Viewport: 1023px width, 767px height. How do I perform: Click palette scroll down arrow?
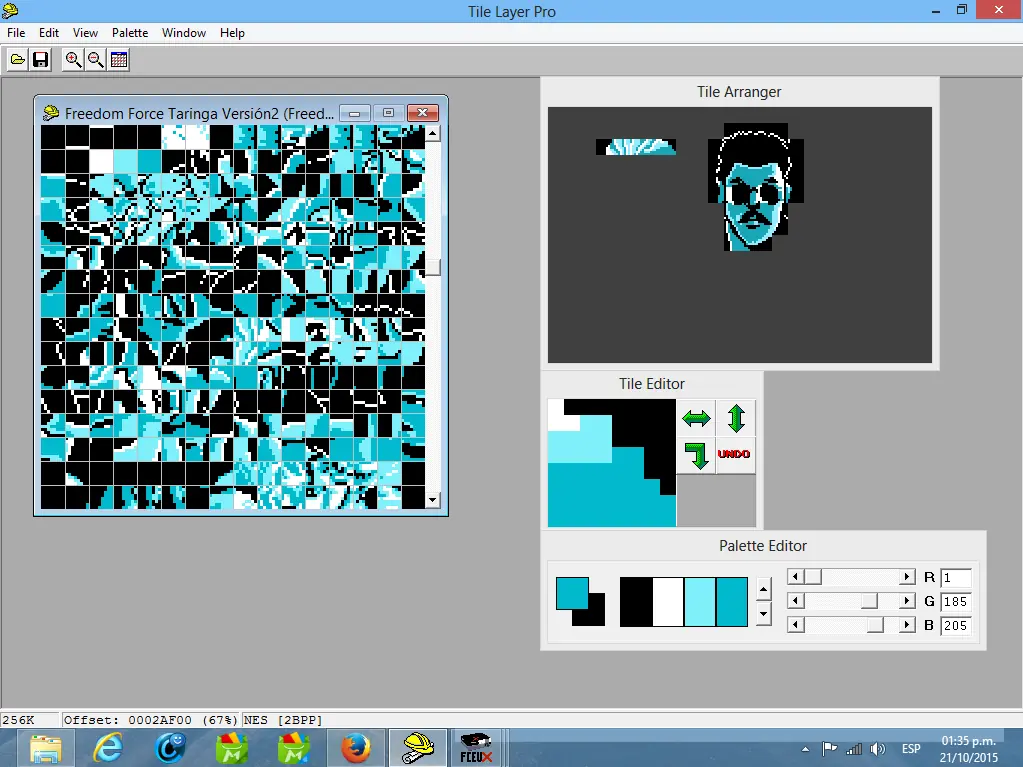click(x=763, y=614)
